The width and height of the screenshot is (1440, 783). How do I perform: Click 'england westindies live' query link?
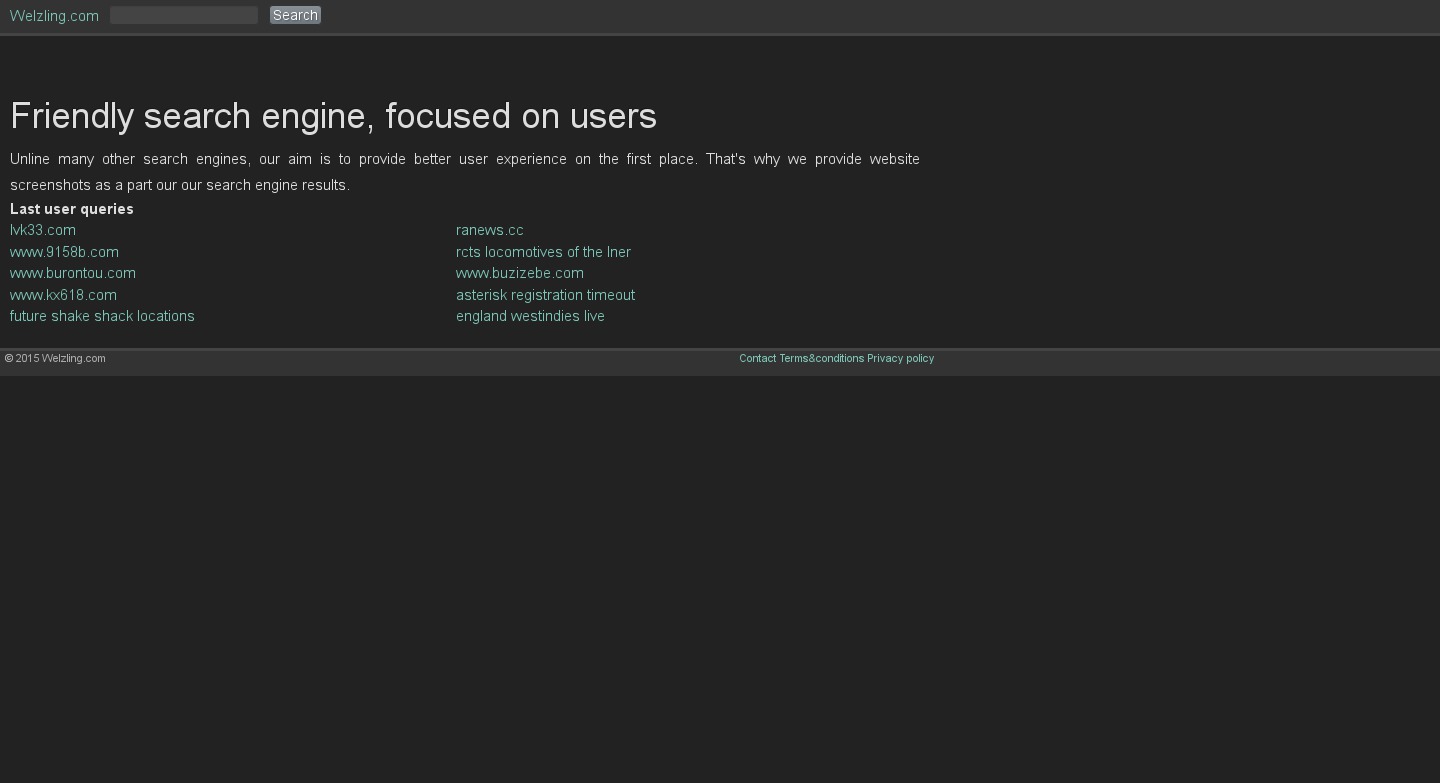pos(530,316)
